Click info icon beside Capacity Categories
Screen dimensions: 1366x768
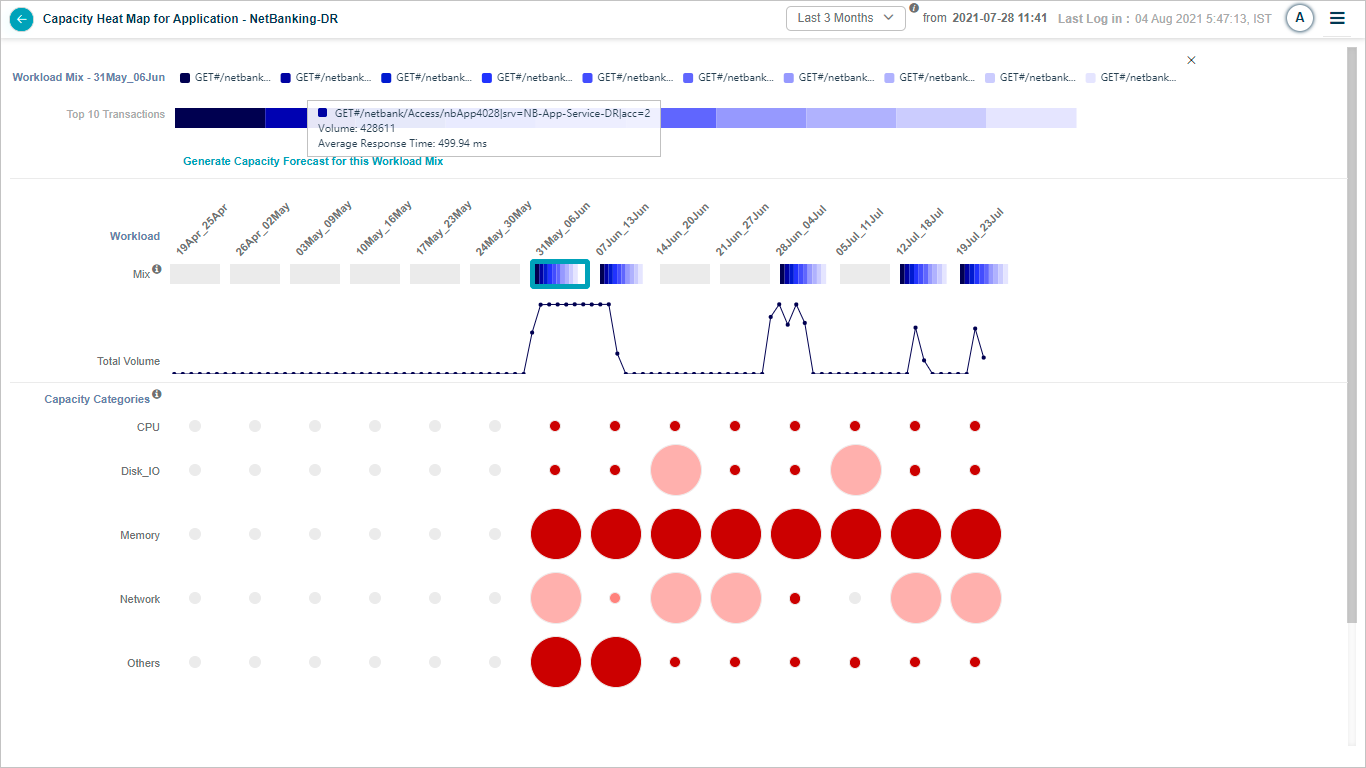click(x=157, y=395)
